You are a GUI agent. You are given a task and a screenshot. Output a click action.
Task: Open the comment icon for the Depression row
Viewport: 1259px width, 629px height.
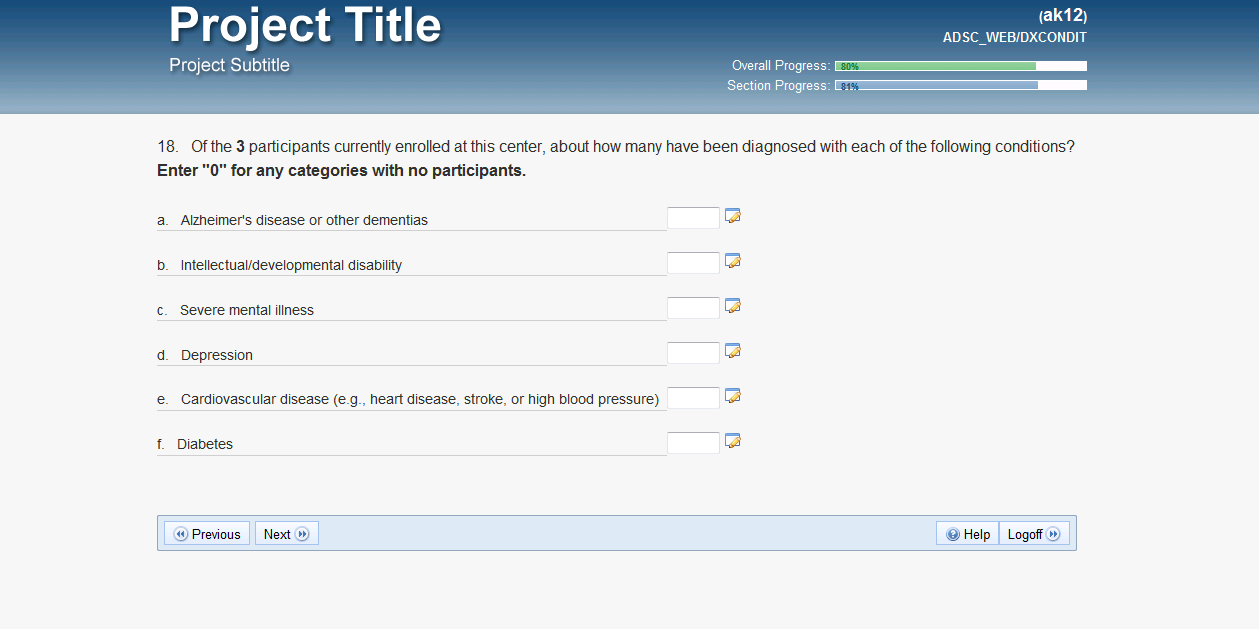[x=733, y=351]
